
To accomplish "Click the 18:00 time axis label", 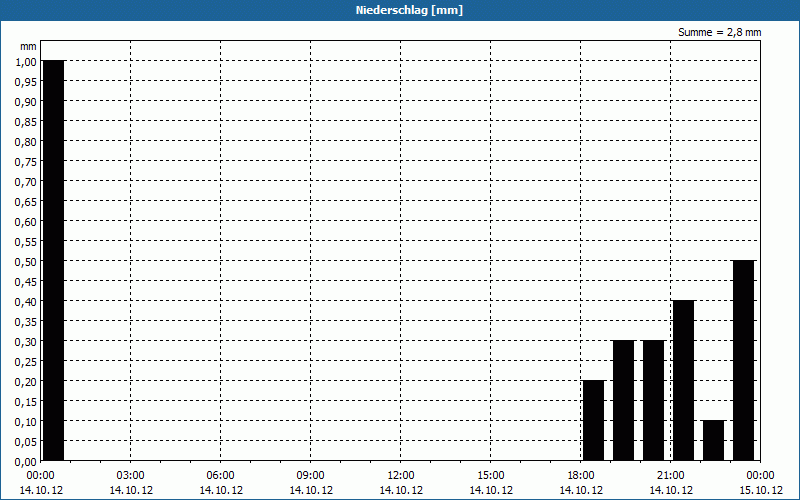I will pos(581,476).
